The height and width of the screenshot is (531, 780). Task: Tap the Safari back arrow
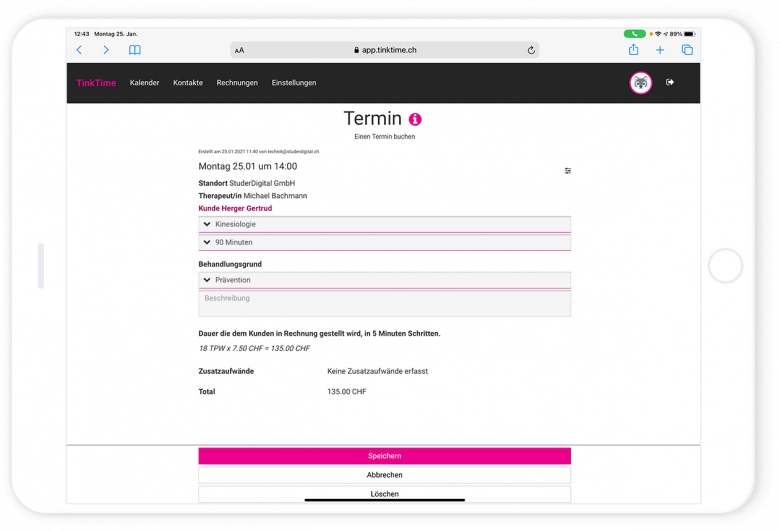coord(80,50)
